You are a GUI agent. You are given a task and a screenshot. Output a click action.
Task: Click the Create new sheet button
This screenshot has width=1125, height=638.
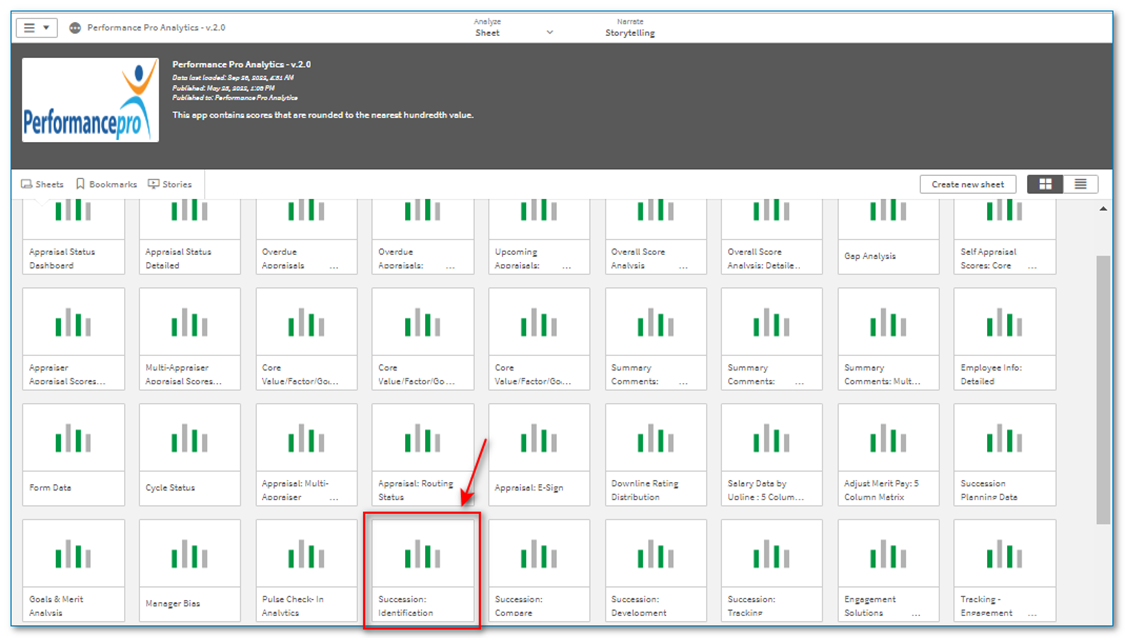pos(967,183)
